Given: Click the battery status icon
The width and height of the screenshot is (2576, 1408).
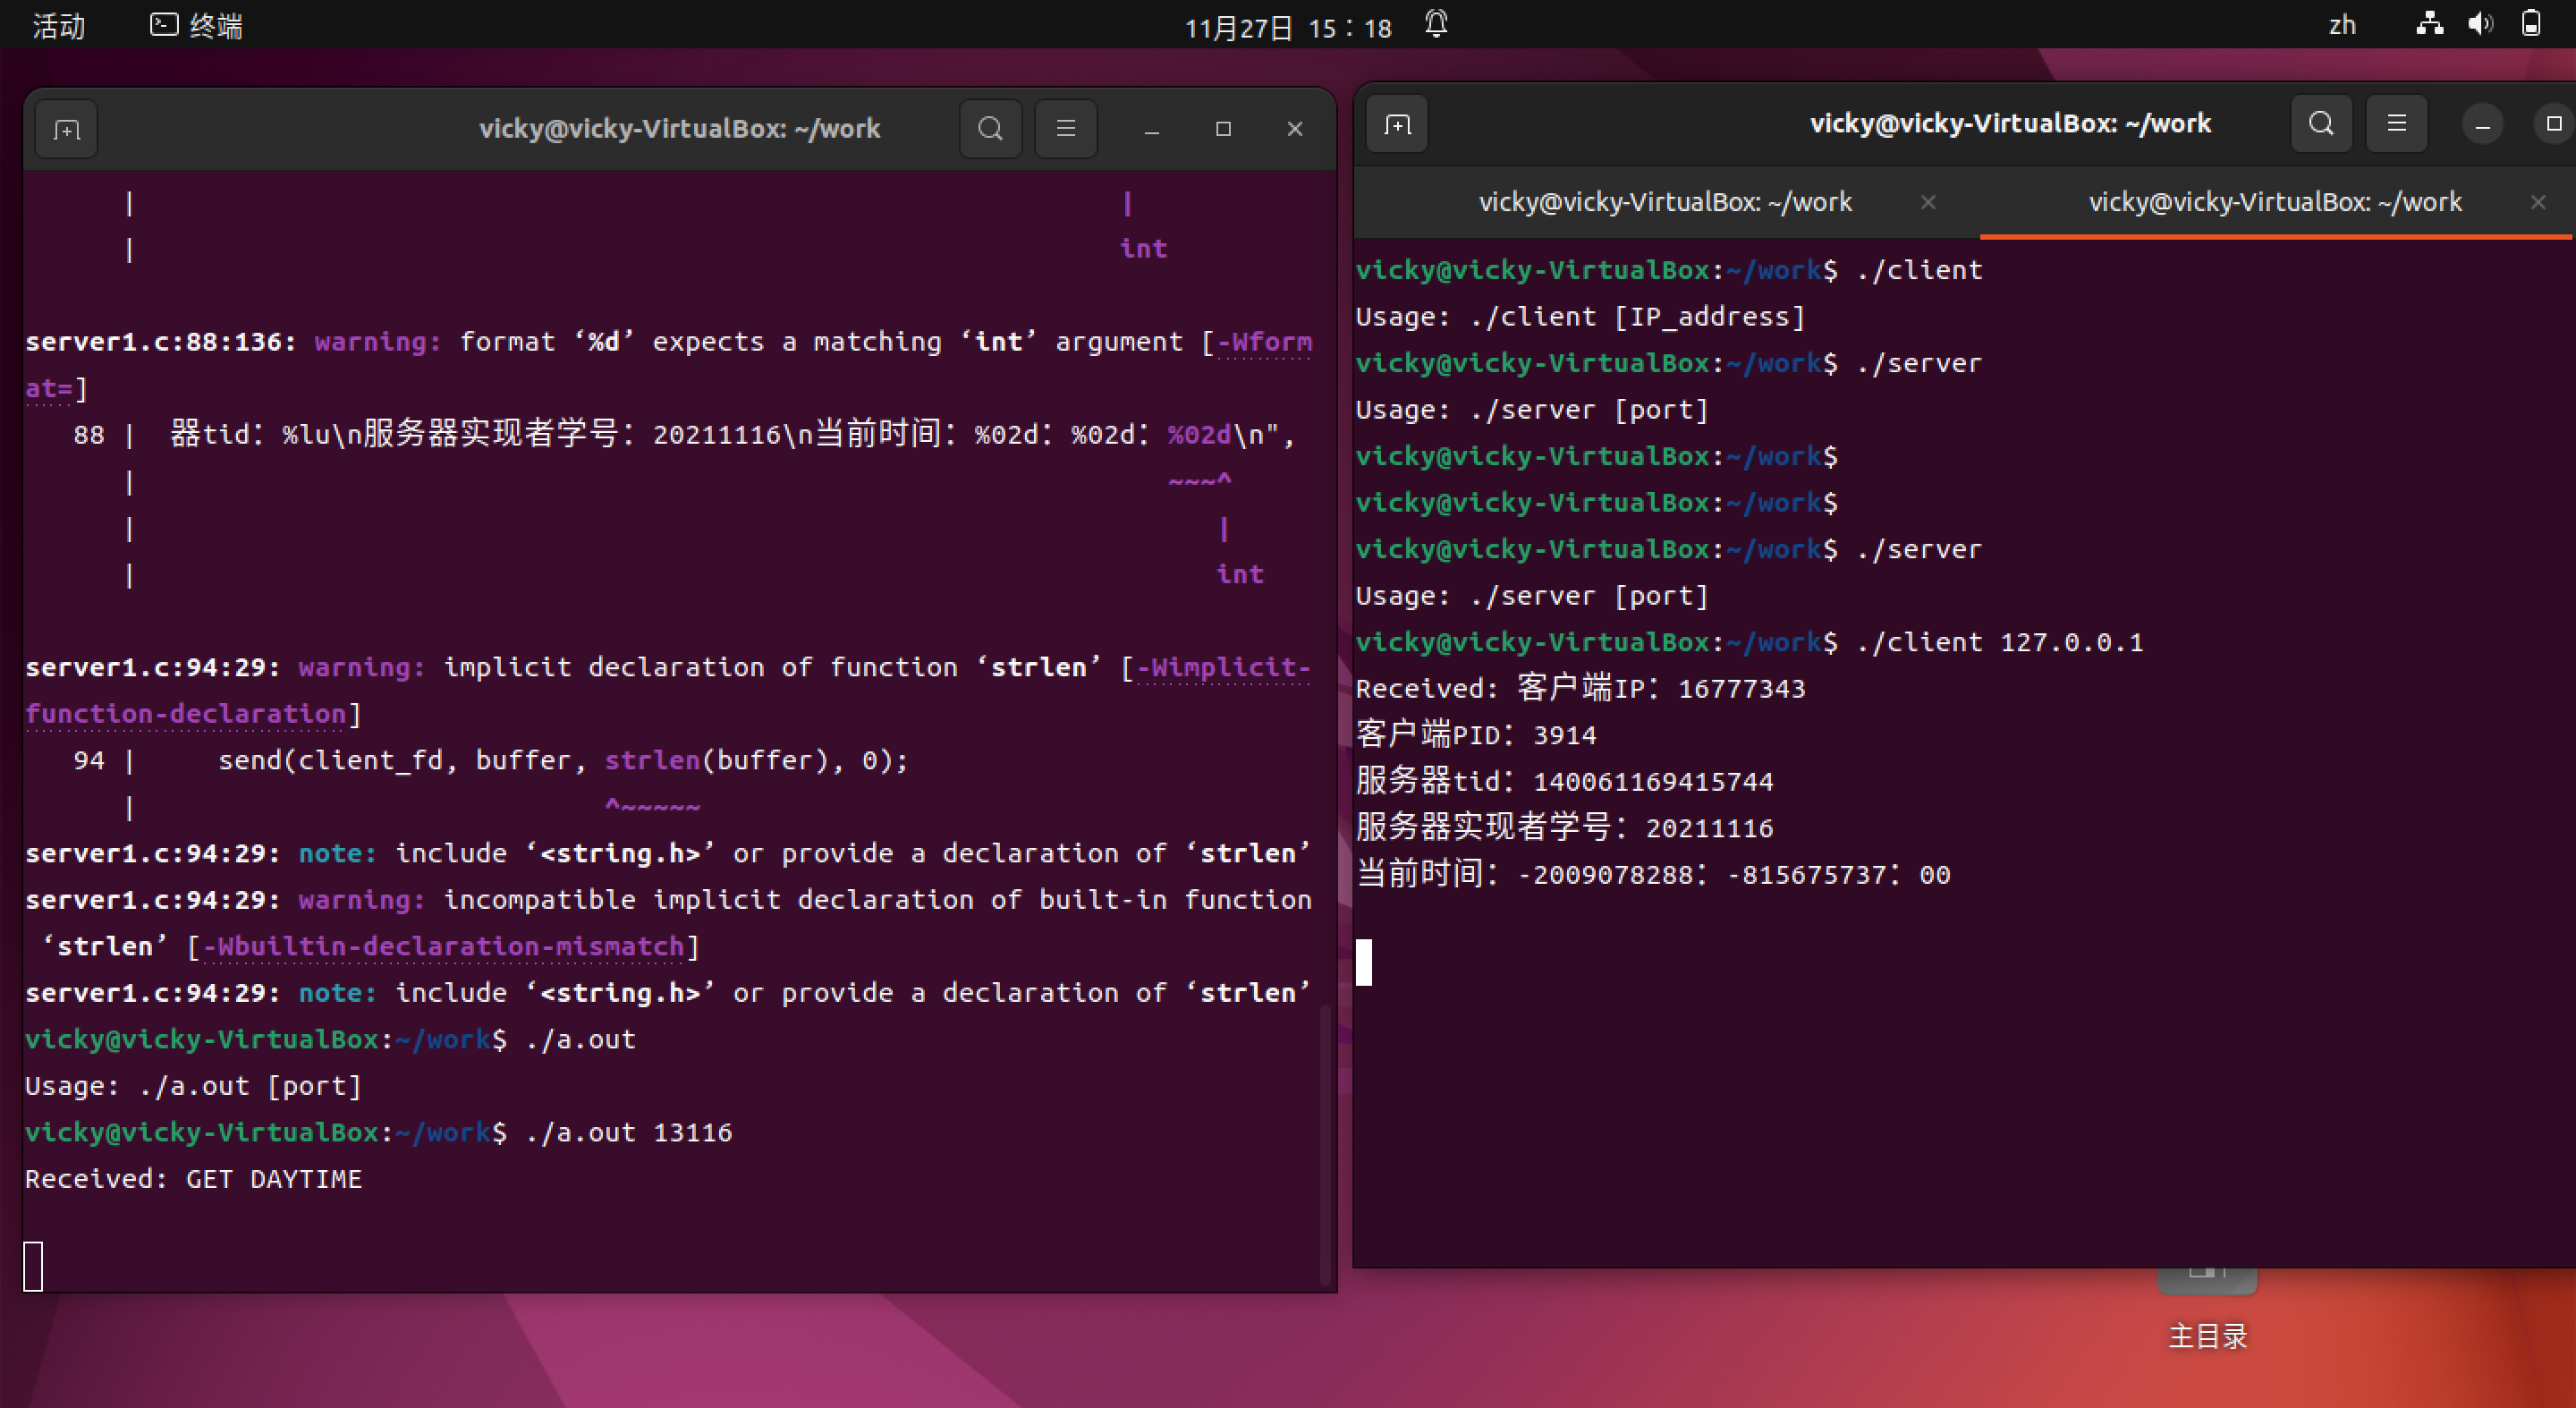Looking at the screenshot, I should point(2530,24).
